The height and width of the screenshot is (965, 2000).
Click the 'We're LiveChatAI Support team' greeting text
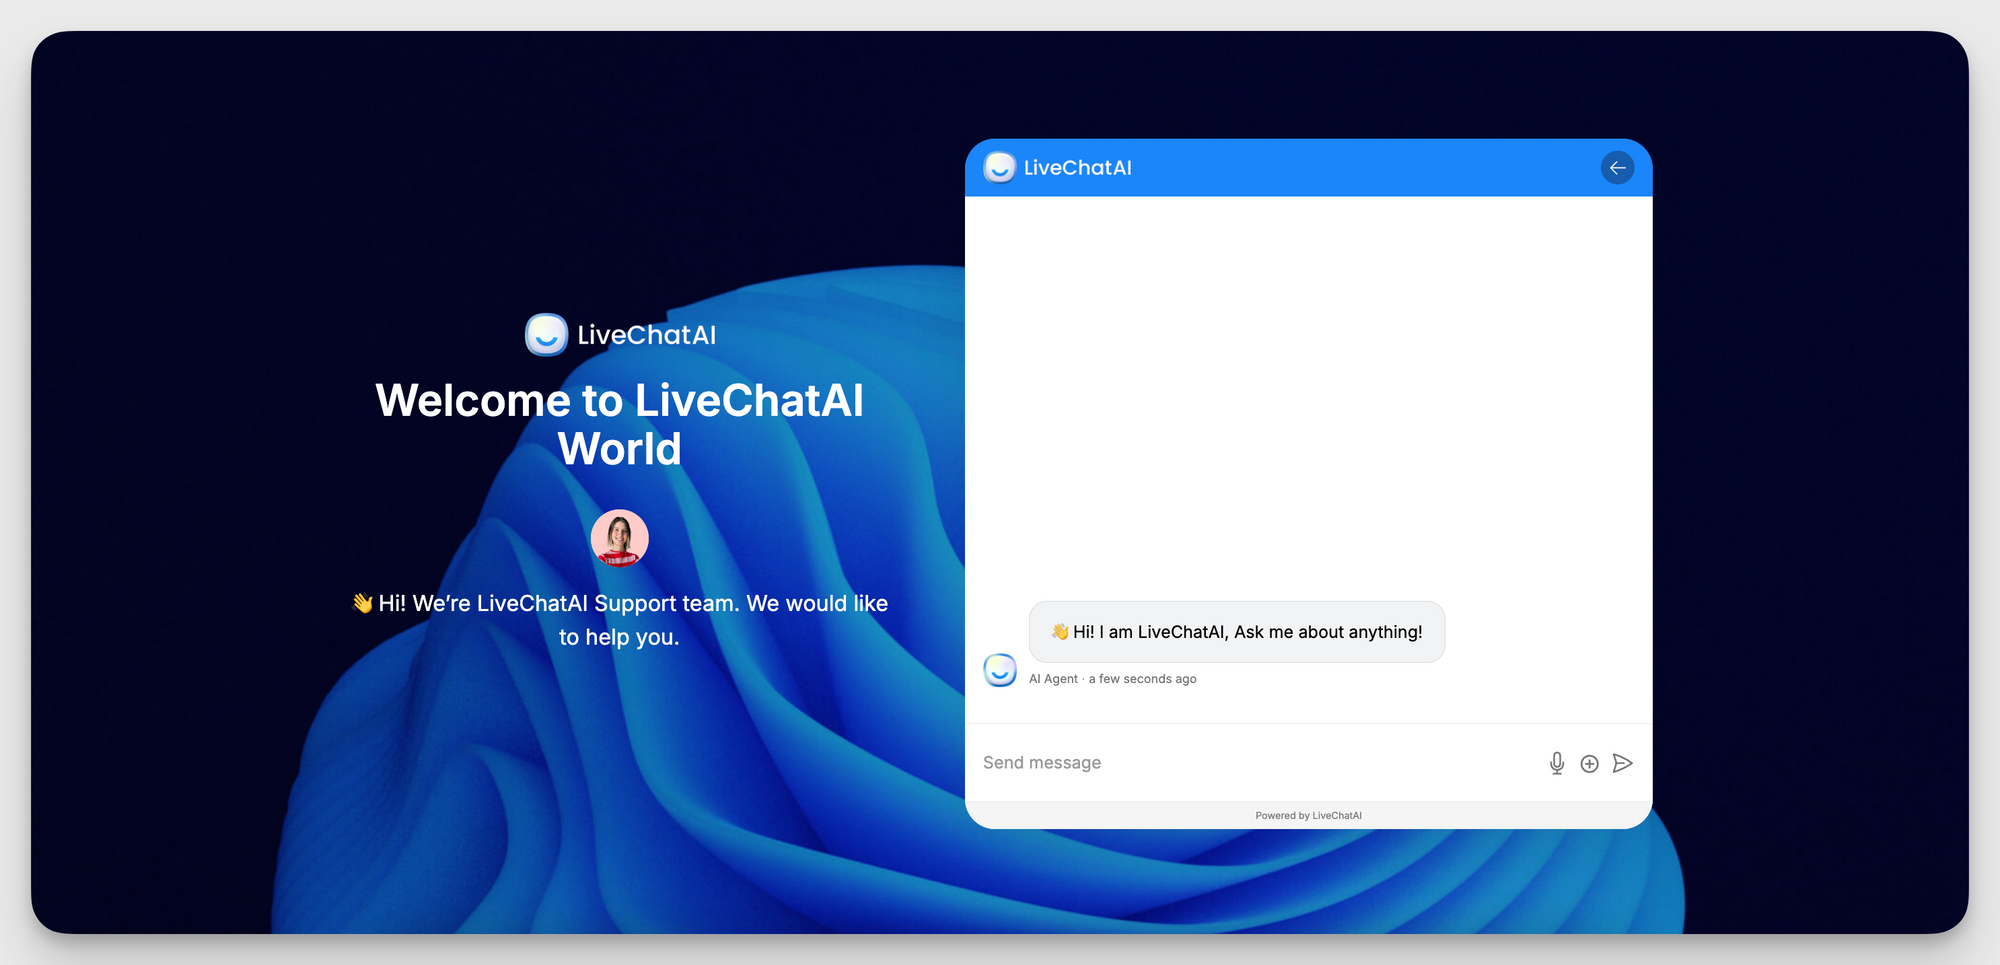click(619, 620)
